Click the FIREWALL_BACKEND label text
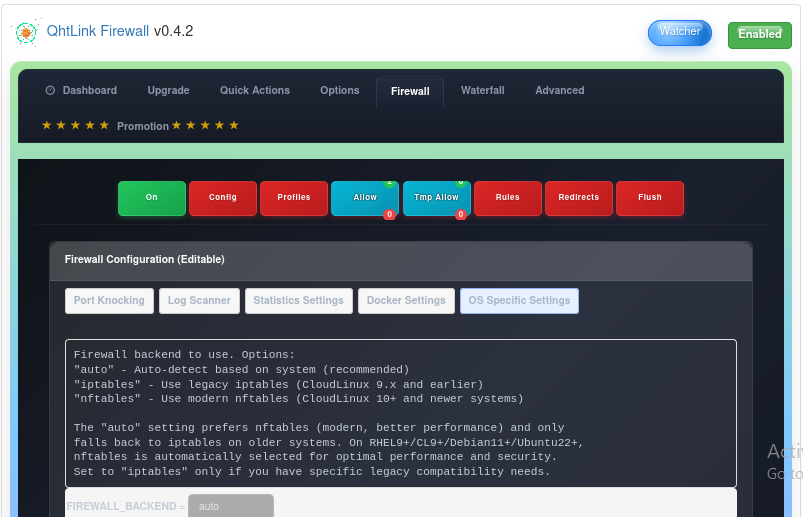Image resolution: width=803 pixels, height=517 pixels. [x=121, y=506]
